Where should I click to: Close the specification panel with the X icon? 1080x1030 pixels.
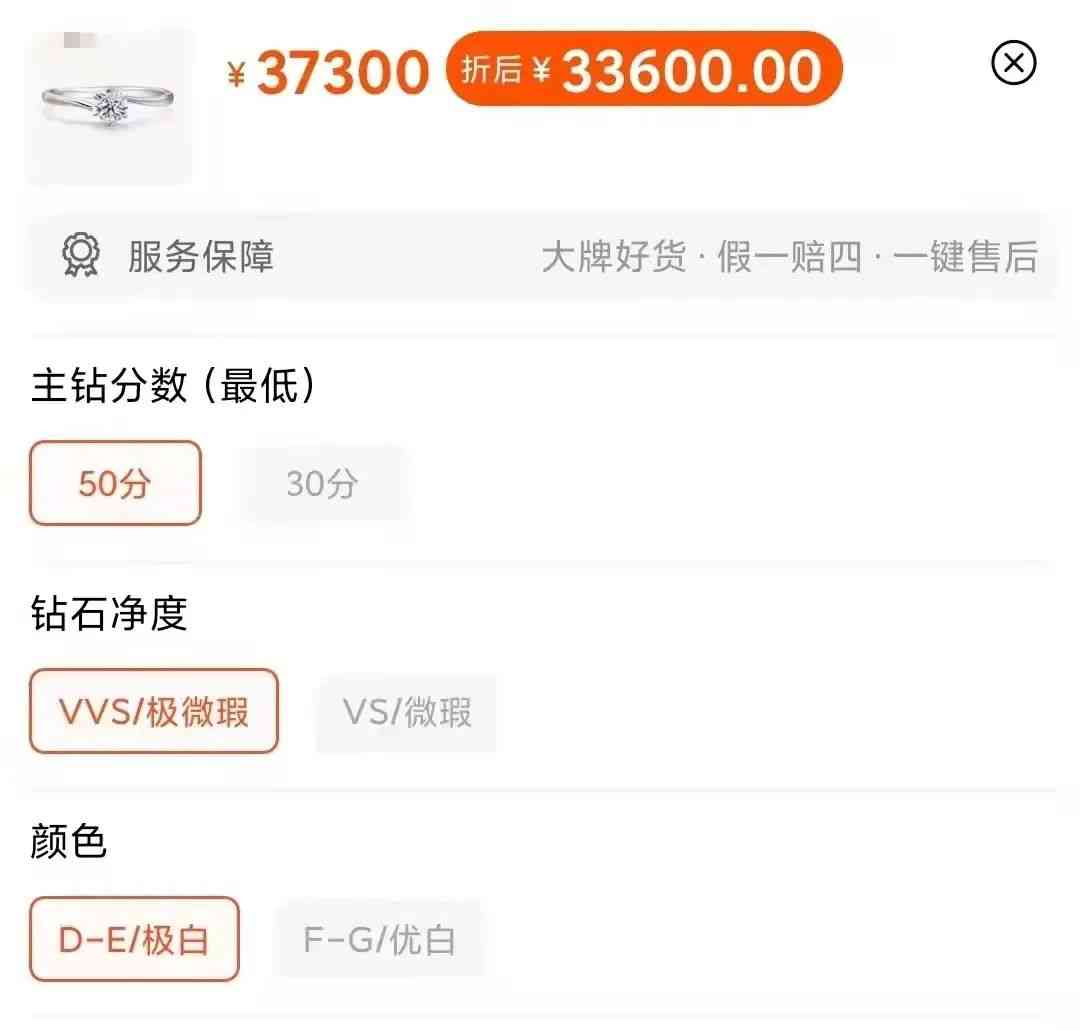point(1013,64)
